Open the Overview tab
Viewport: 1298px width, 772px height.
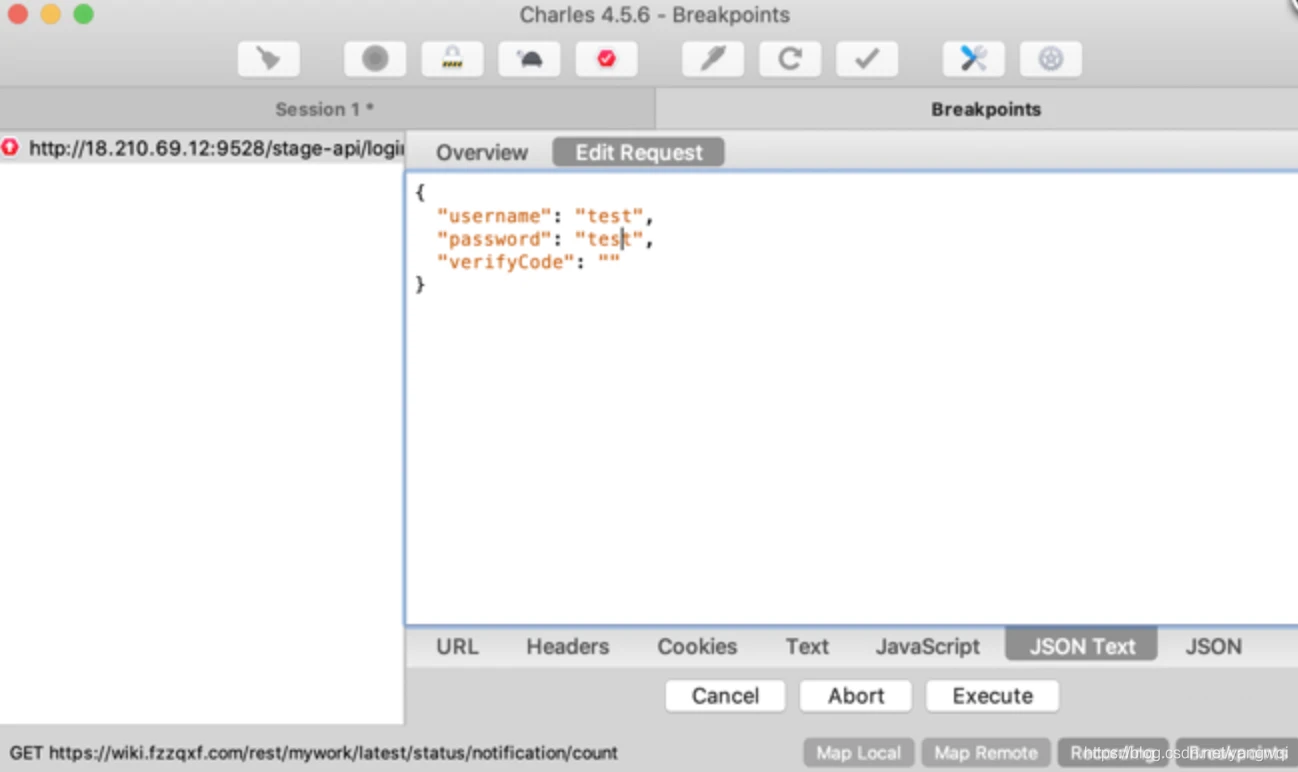[481, 153]
